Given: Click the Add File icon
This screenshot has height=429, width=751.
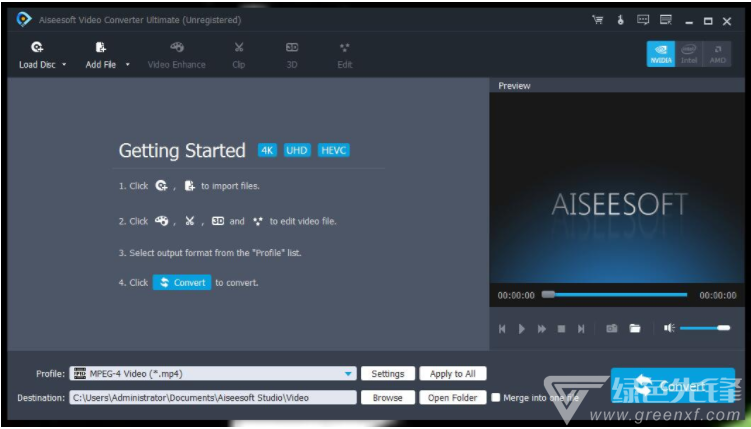Looking at the screenshot, I should pos(100,47).
